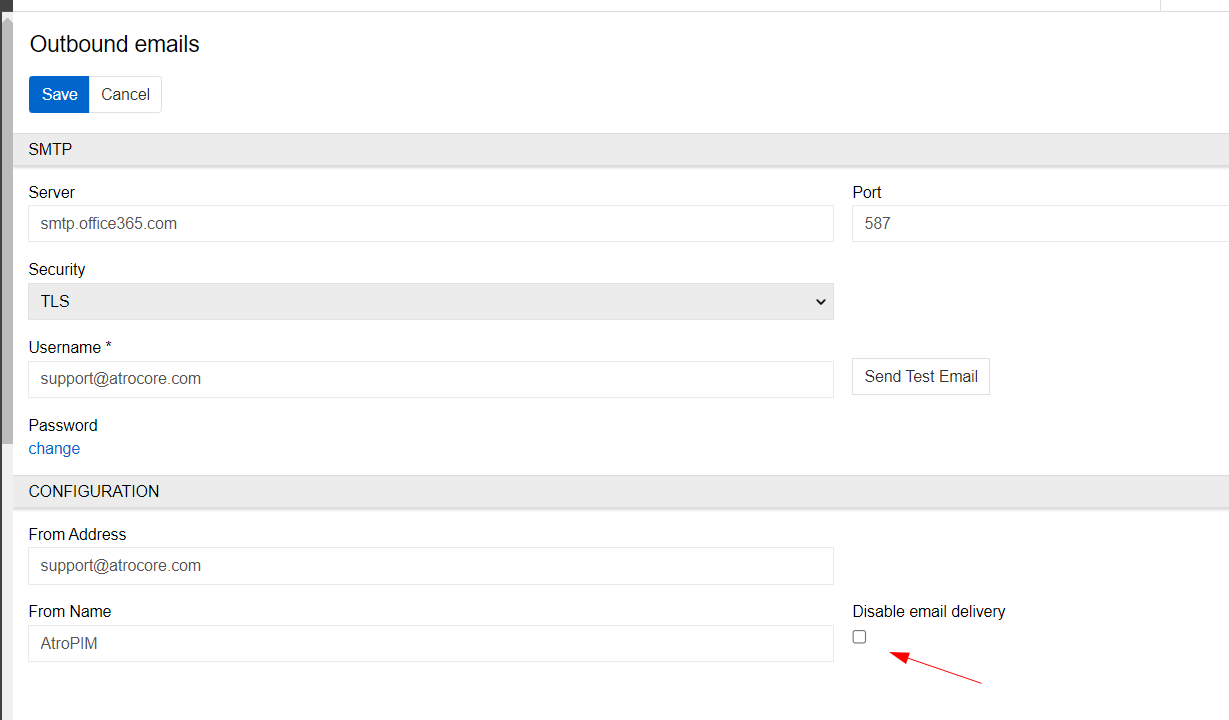Click the Username field label
Screen dimensions: 1229x720
pyautogui.click(x=70, y=348)
